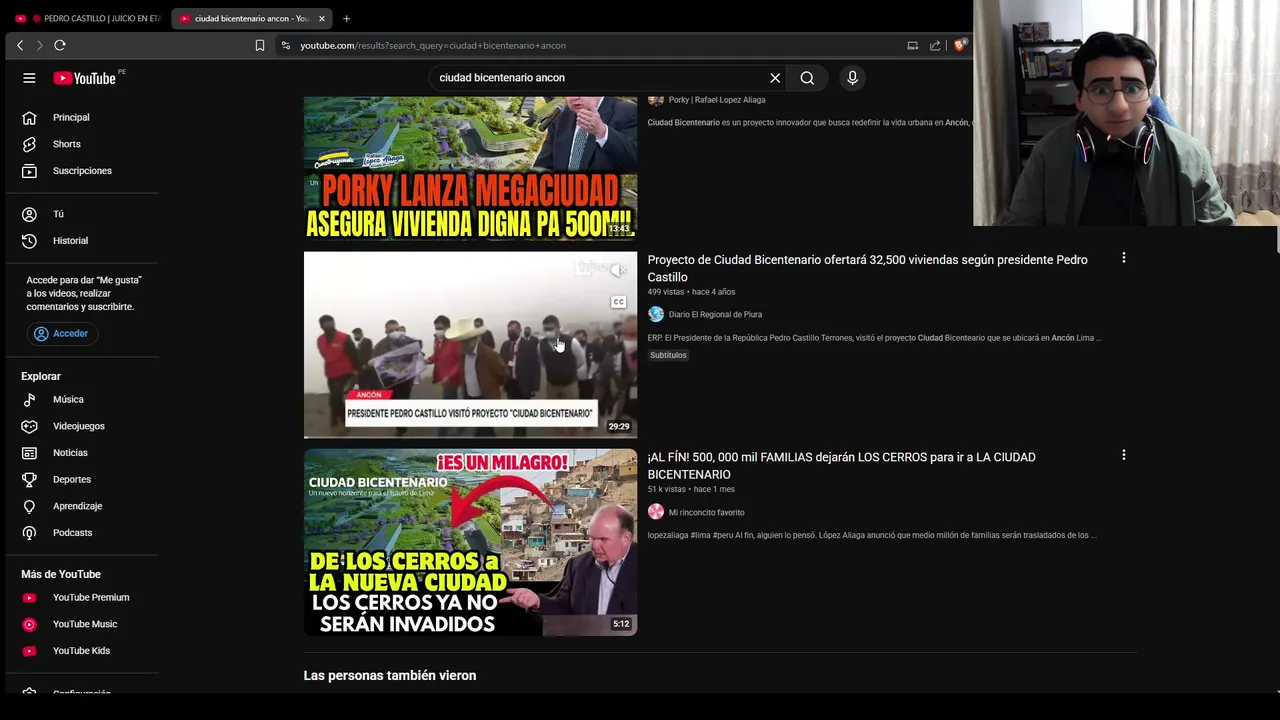Open options menu for ¡AL FÍN! video
The height and width of the screenshot is (720, 1280).
(x=1124, y=455)
